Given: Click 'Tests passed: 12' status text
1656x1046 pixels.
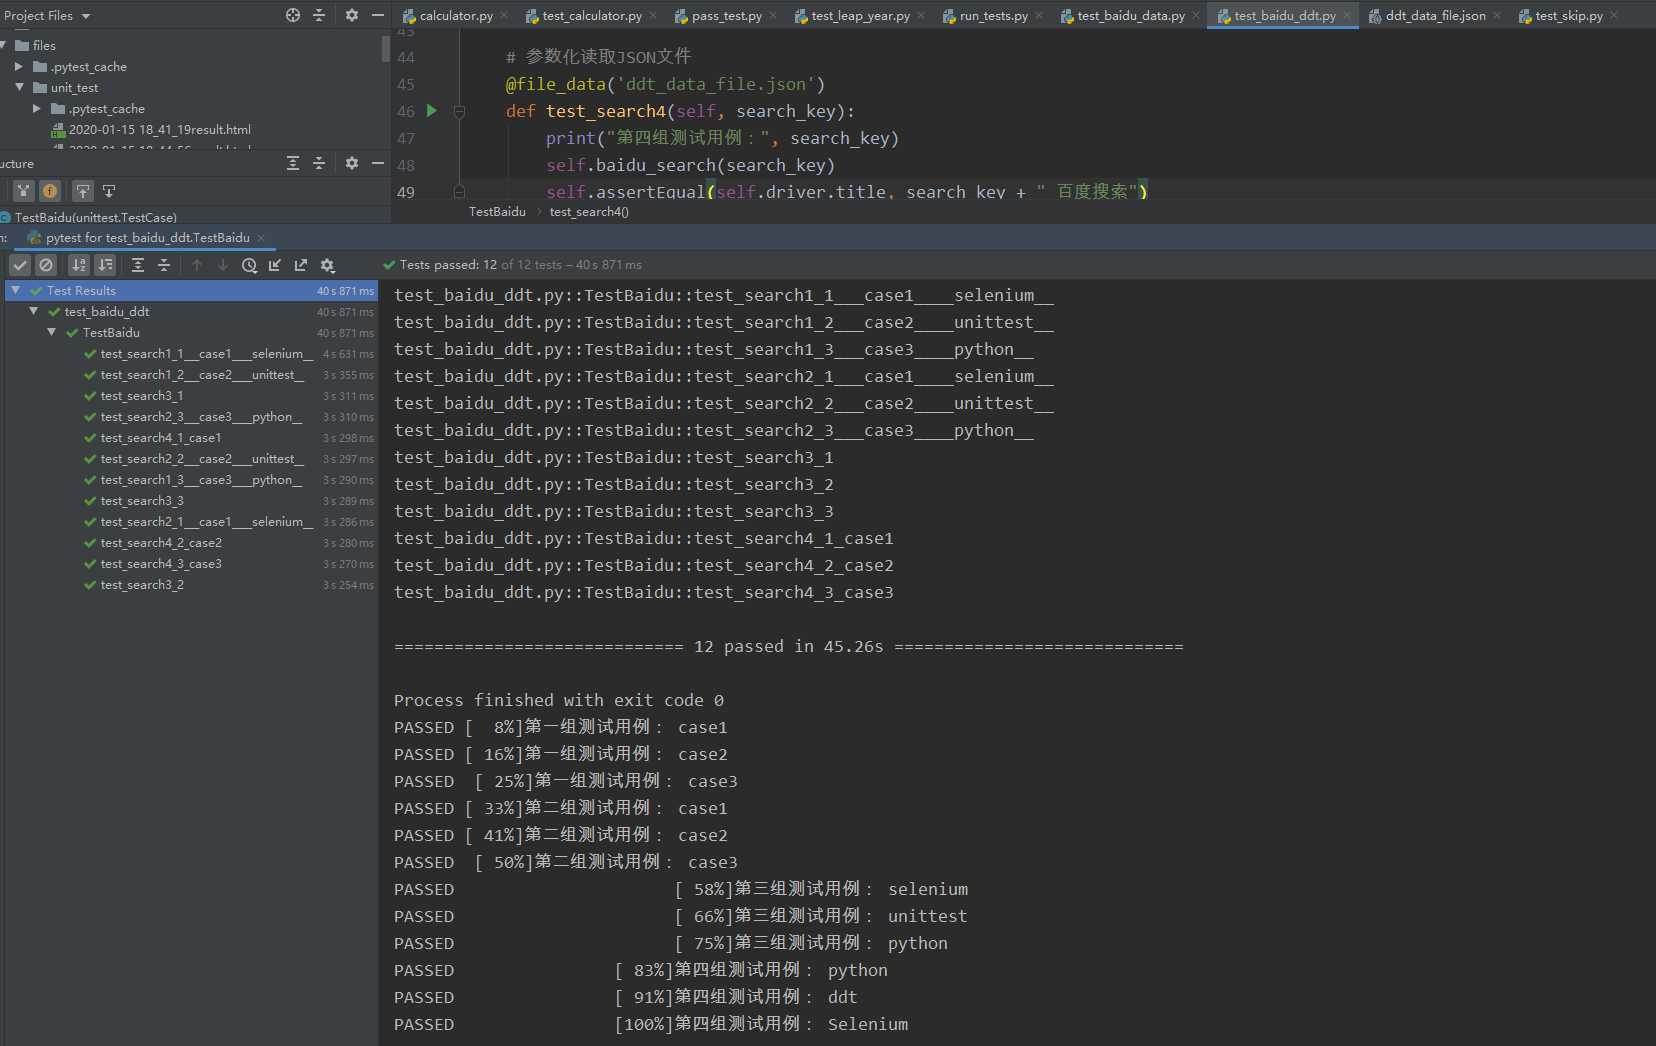Looking at the screenshot, I should tap(449, 264).
